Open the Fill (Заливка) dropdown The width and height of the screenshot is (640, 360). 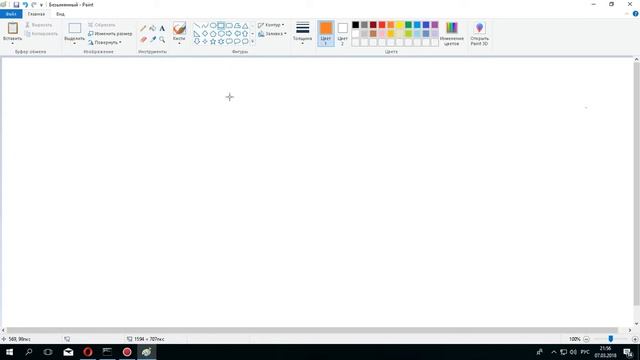coord(272,34)
